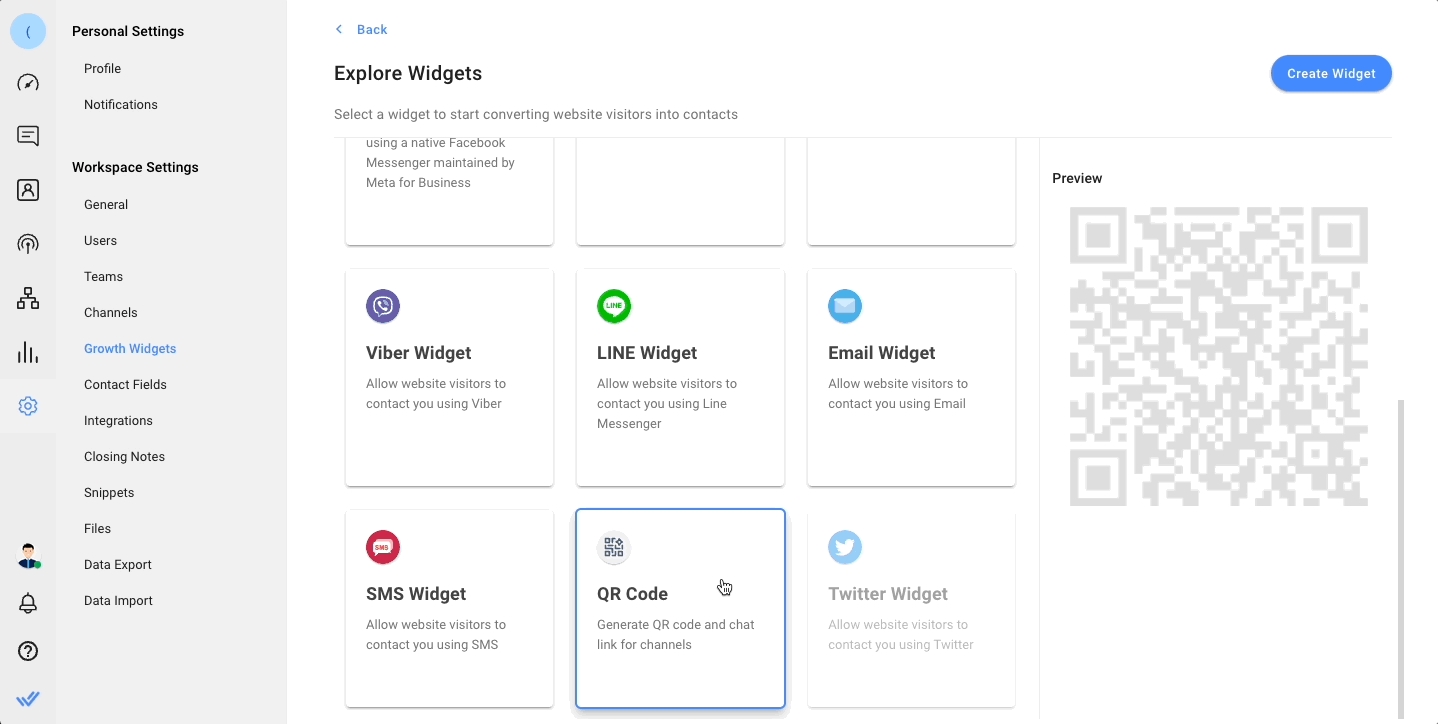
Task: Click the settings gear icon in sidebar
Action: click(28, 406)
